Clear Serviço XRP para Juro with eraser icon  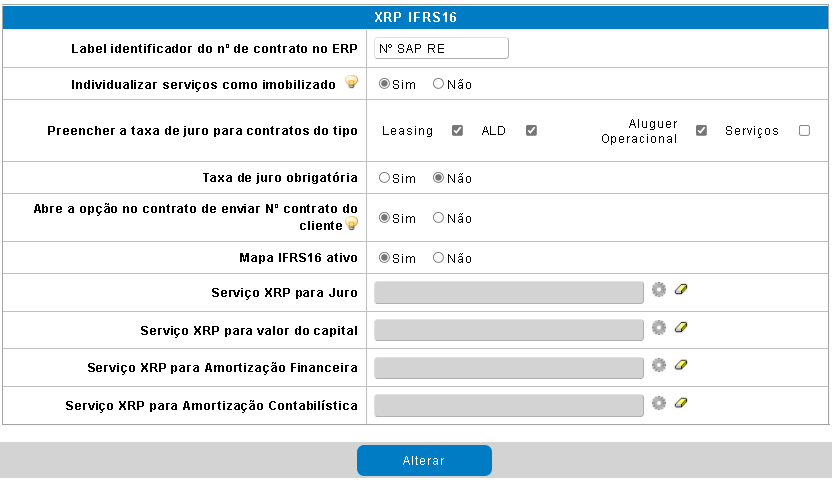pos(681,289)
